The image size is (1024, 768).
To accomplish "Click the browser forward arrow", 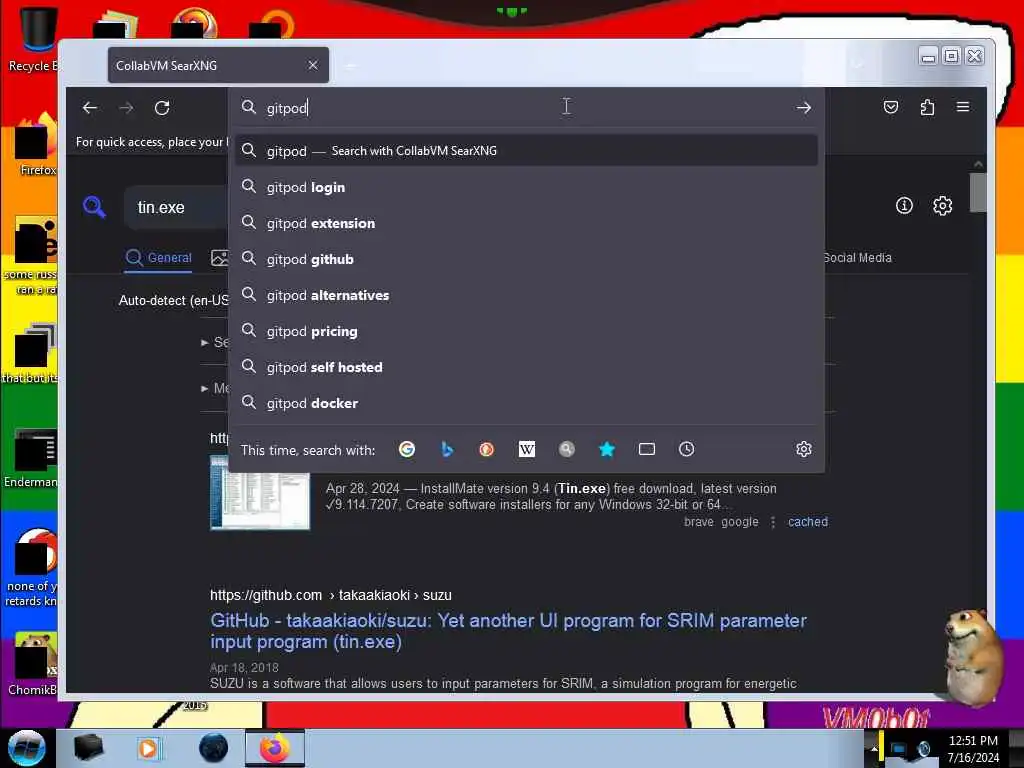I will (x=126, y=108).
